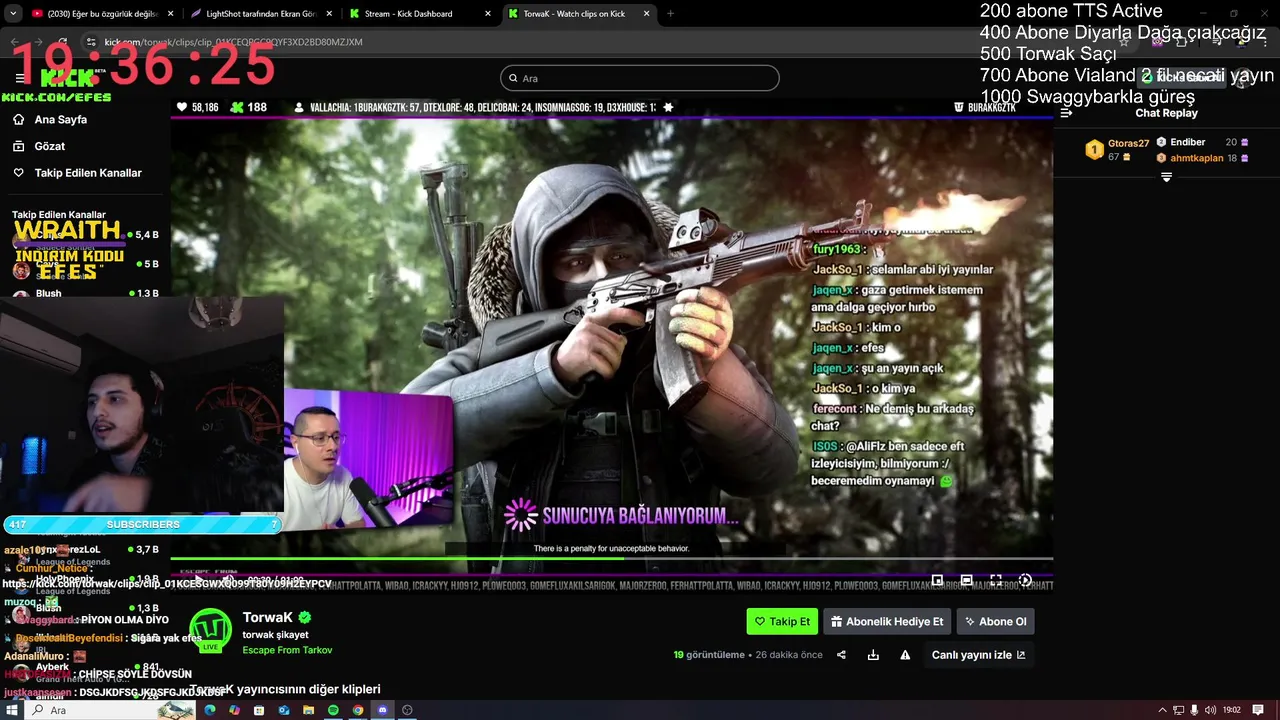Click Gtoras27 in chat leaderboard
1280x720 pixels.
pos(1128,144)
